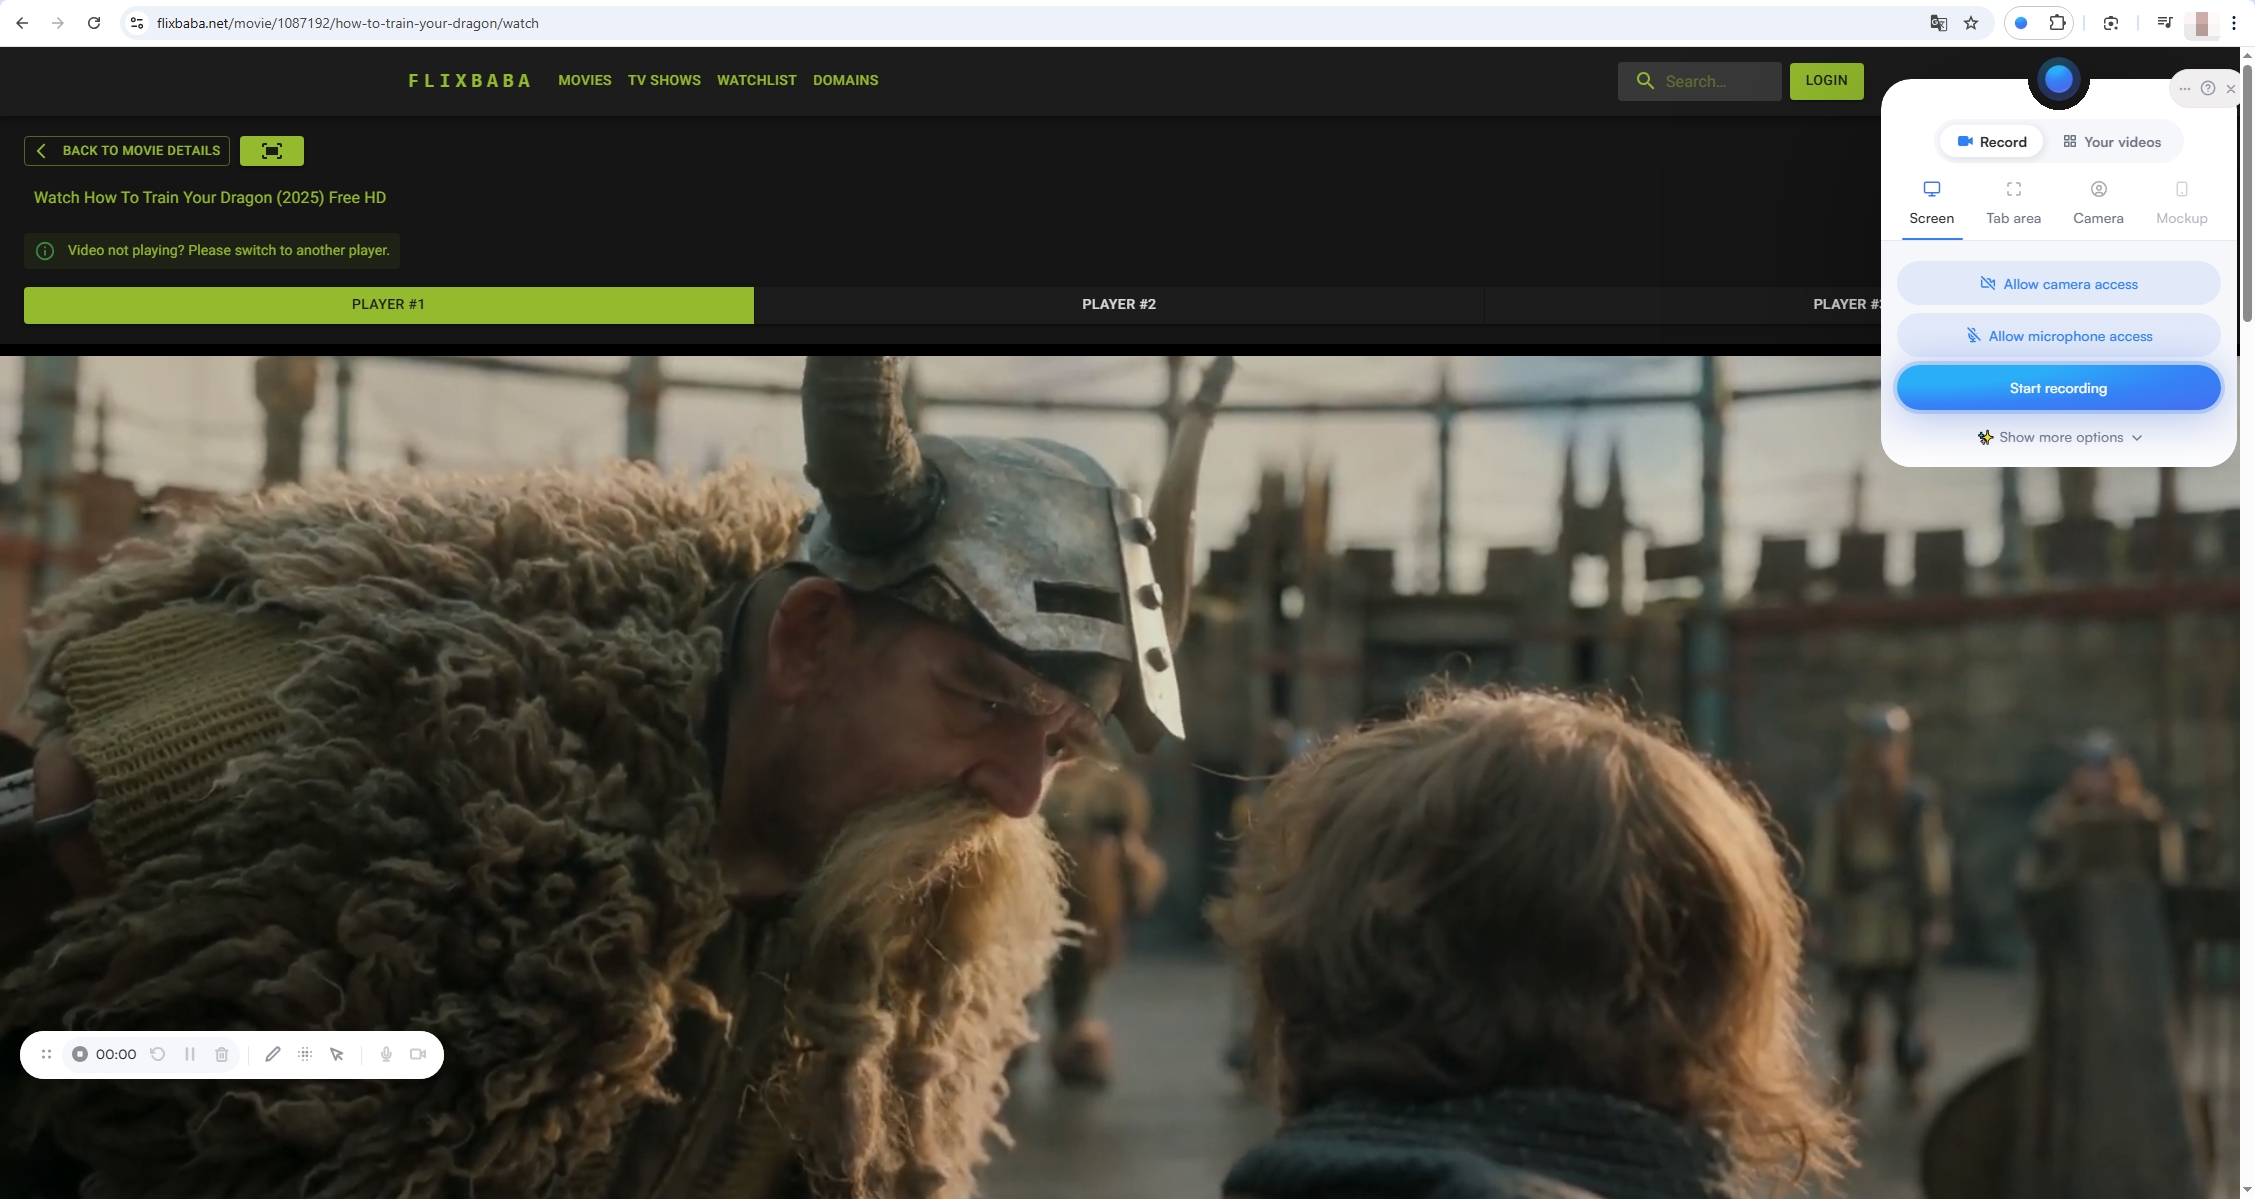The height and width of the screenshot is (1199, 2255).
Task: Select Tab area recording mode
Action: tap(2013, 204)
